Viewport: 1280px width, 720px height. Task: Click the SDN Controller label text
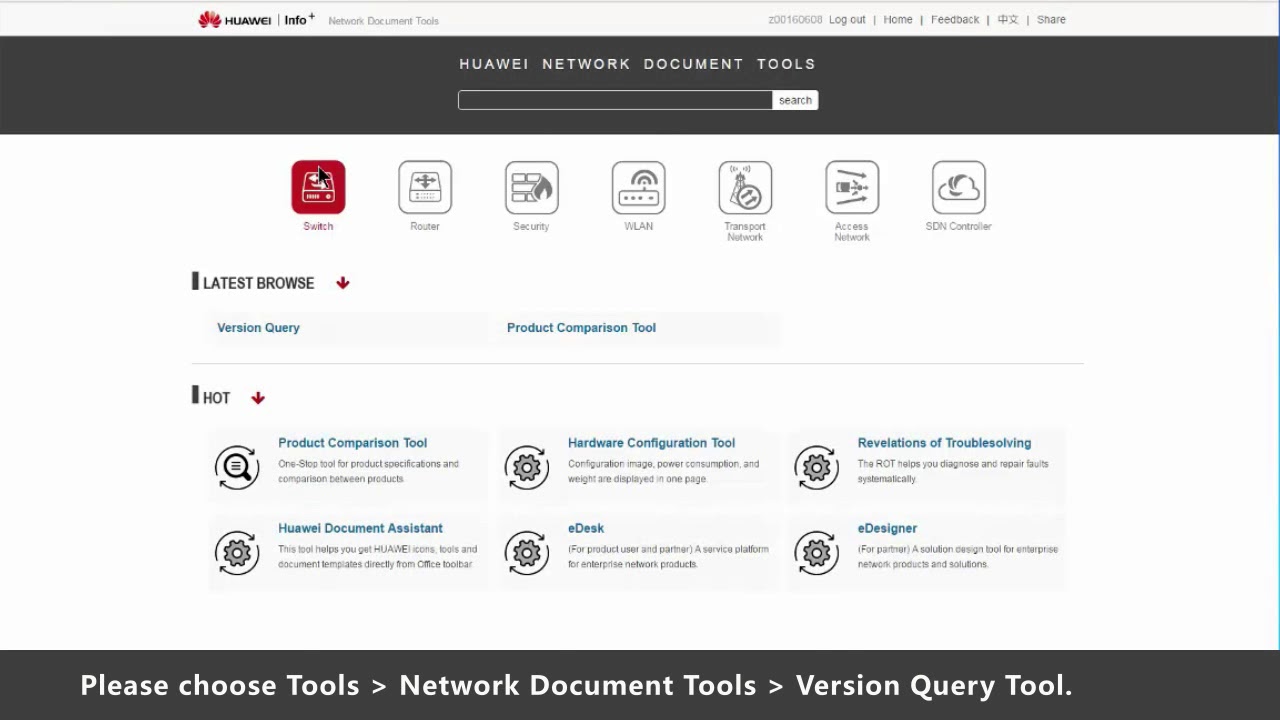pos(959,226)
